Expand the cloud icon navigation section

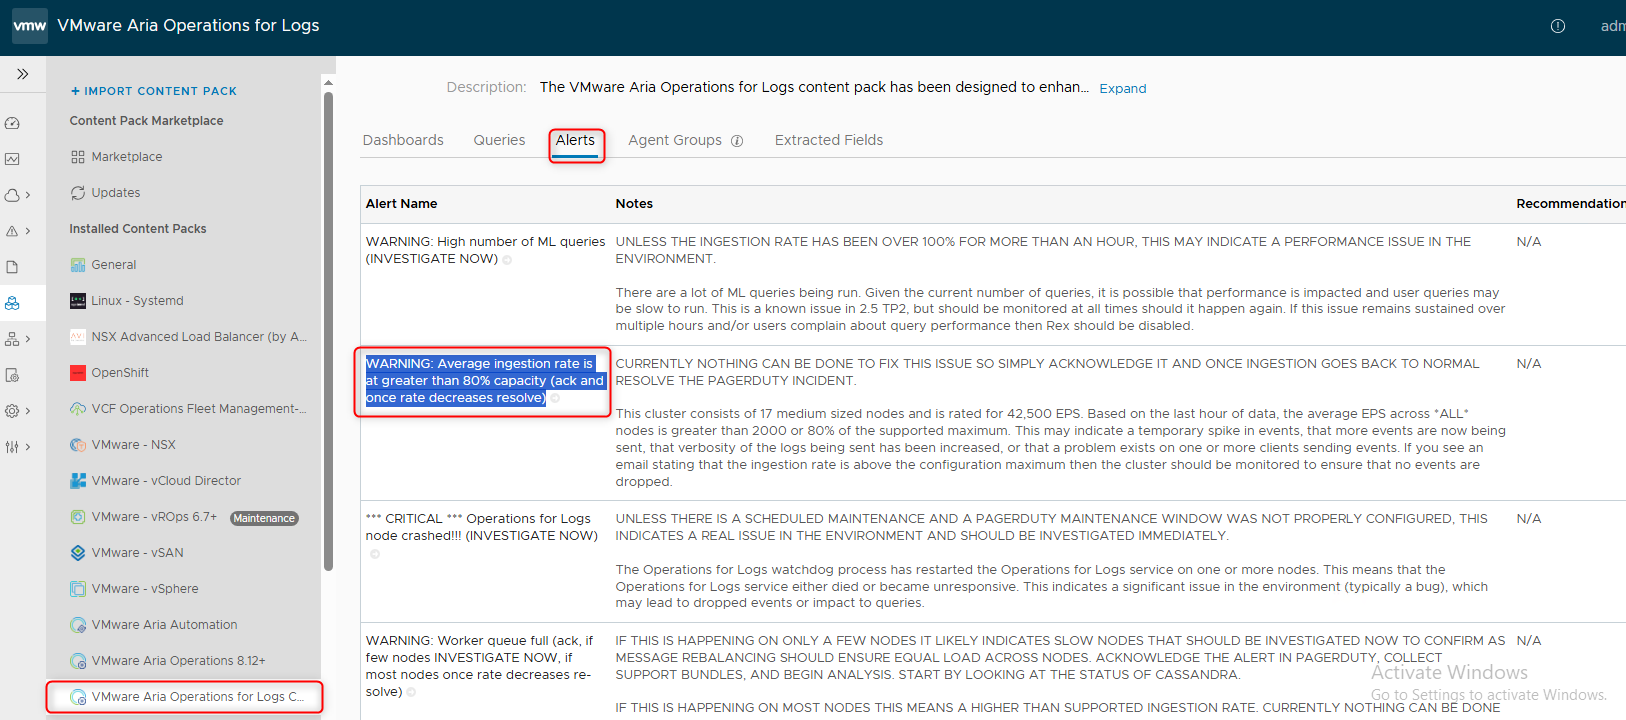pos(17,195)
